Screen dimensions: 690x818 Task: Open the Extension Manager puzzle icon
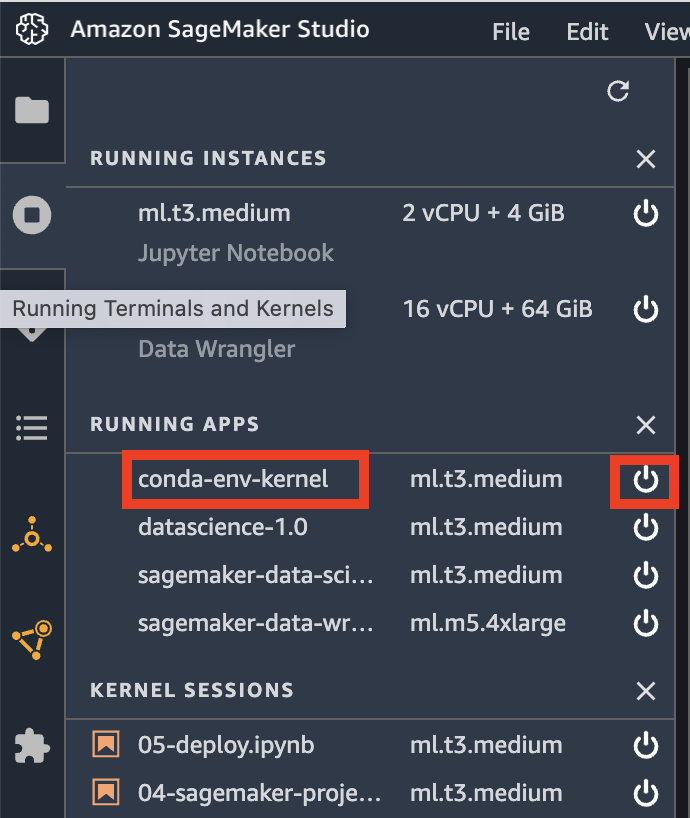(x=32, y=745)
